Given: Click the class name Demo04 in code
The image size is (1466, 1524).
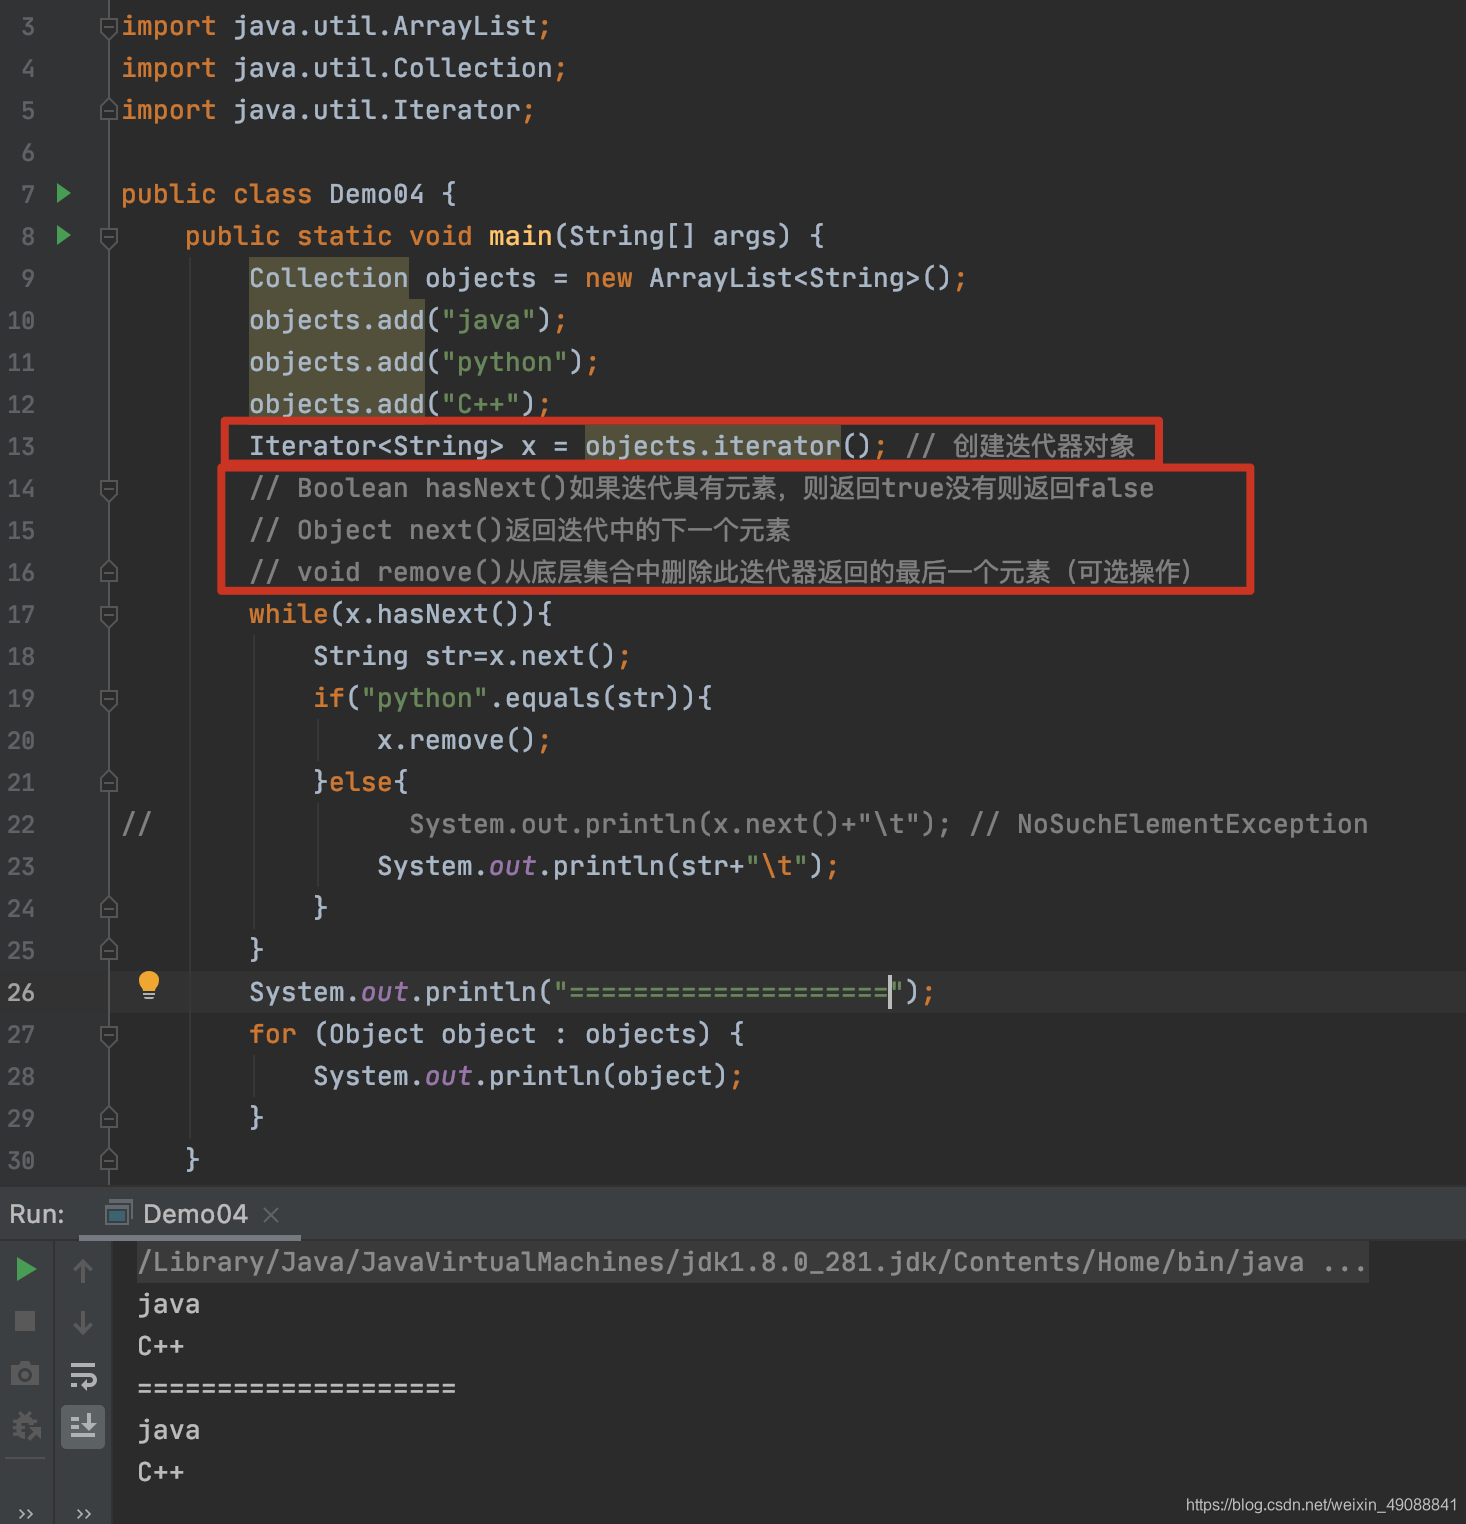Looking at the screenshot, I should tap(377, 194).
